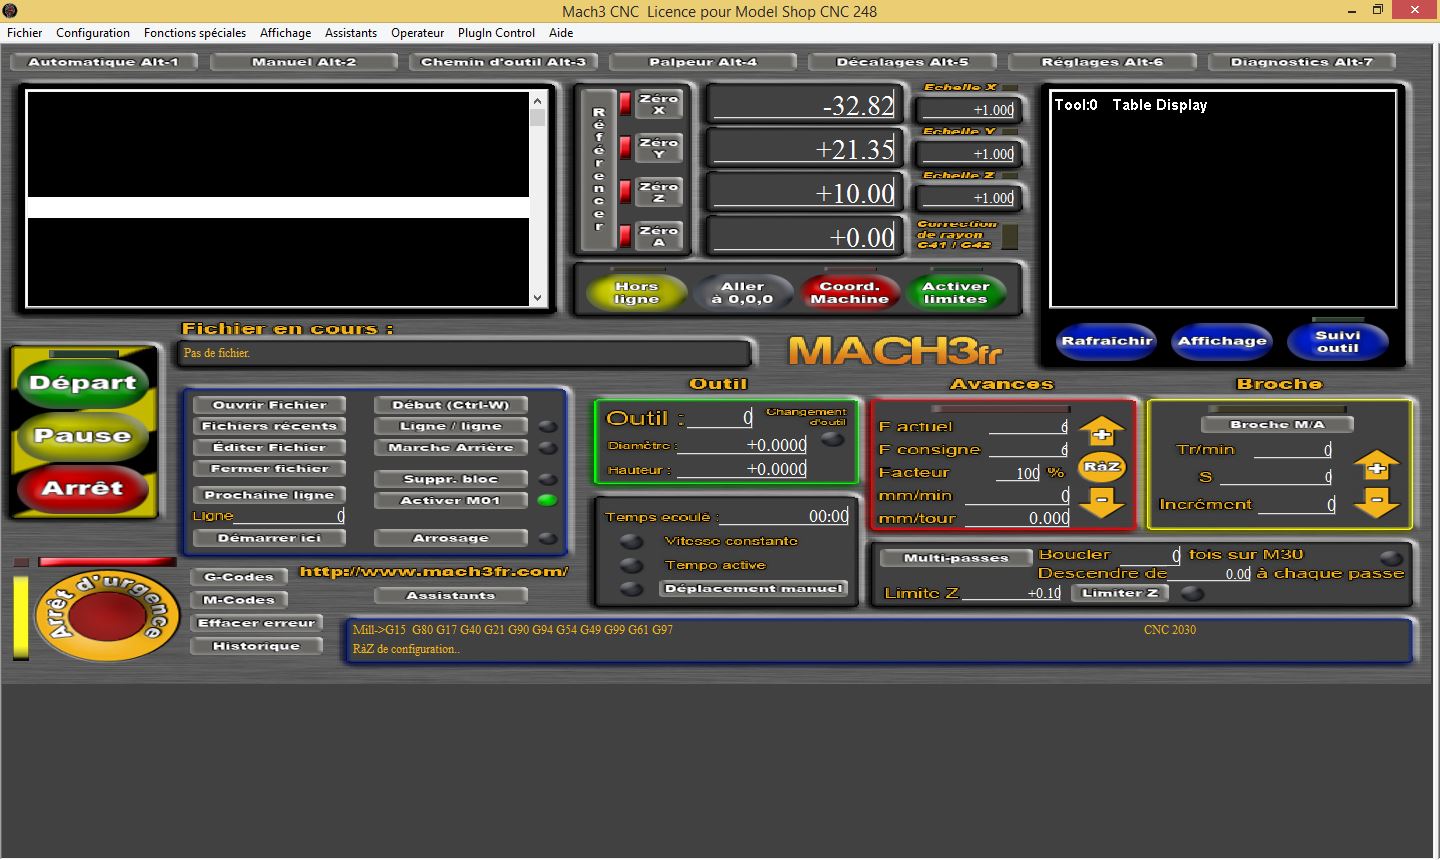Switch to Chemin d'outil Alt-3 tab

pos(504,62)
